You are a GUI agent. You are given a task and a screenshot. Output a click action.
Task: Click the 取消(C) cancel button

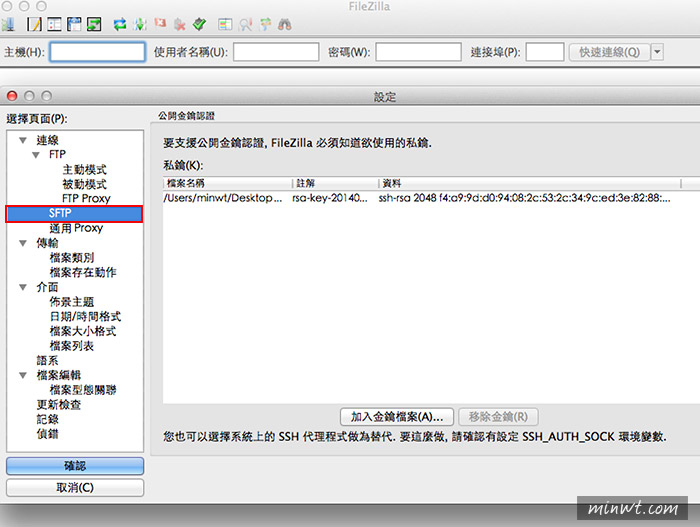tap(75, 488)
